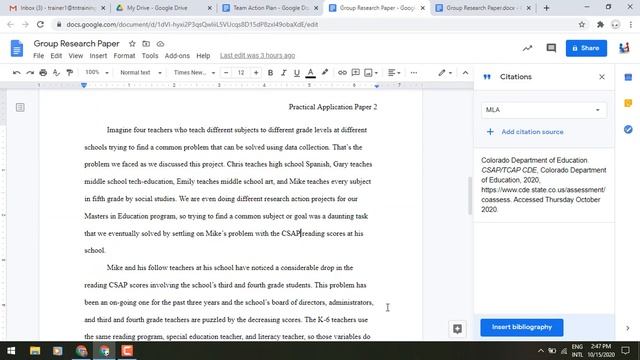Open the Normal text style dropdown

click(x=141, y=72)
